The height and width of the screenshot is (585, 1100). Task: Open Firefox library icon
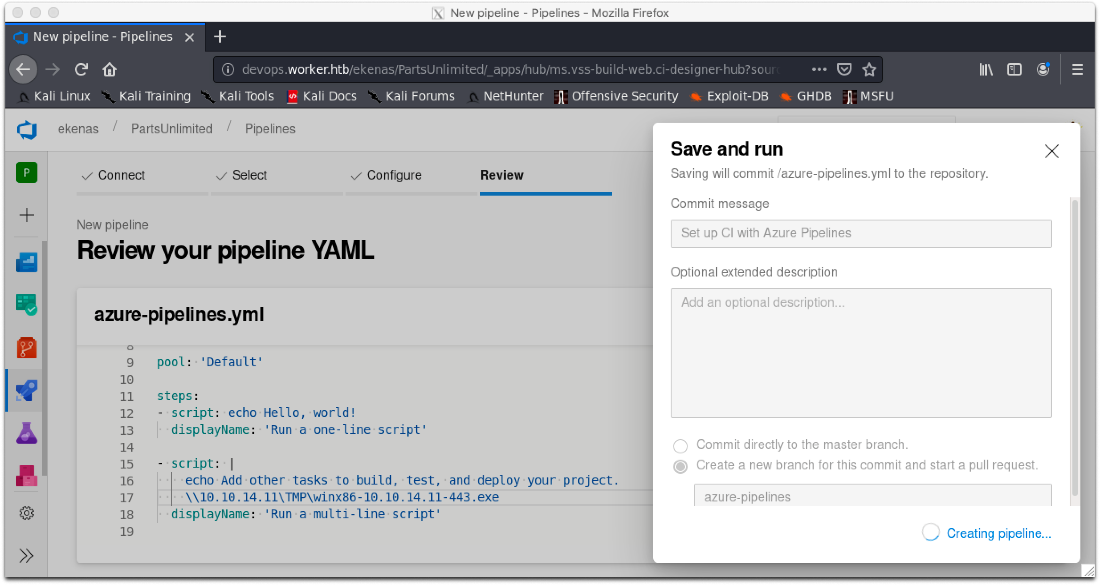click(986, 69)
